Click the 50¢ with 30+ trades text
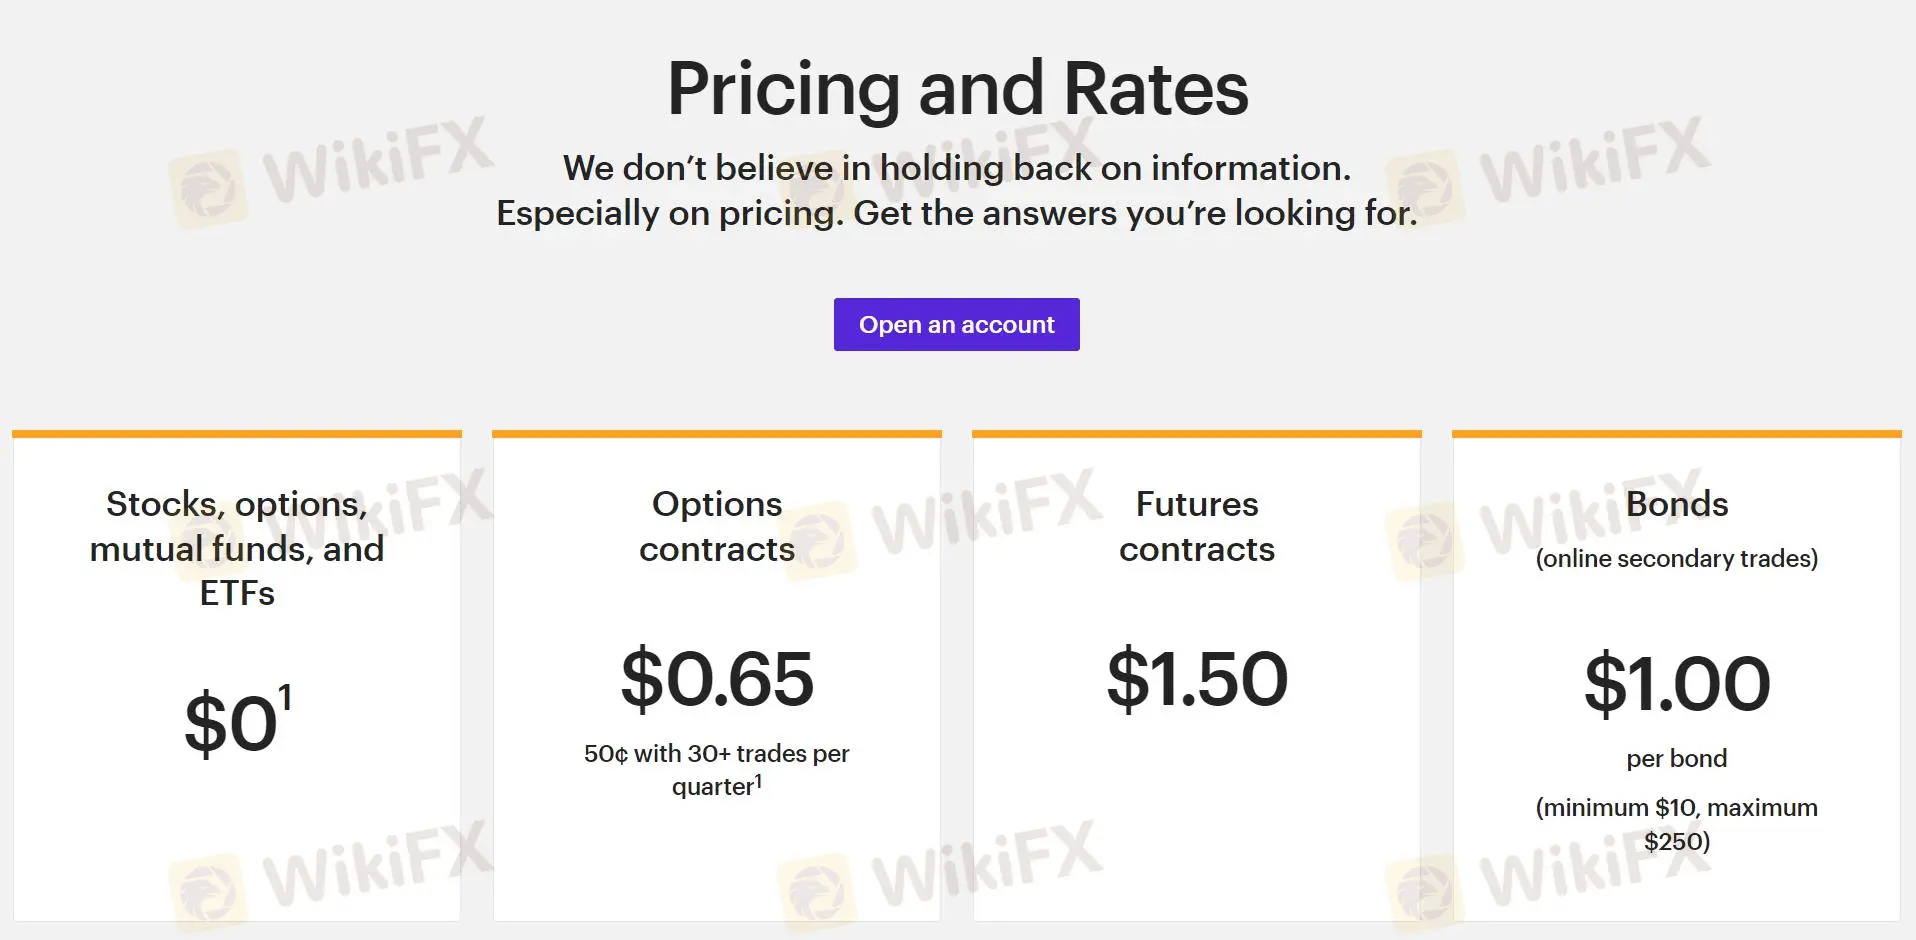The width and height of the screenshot is (1916, 940). (717, 753)
